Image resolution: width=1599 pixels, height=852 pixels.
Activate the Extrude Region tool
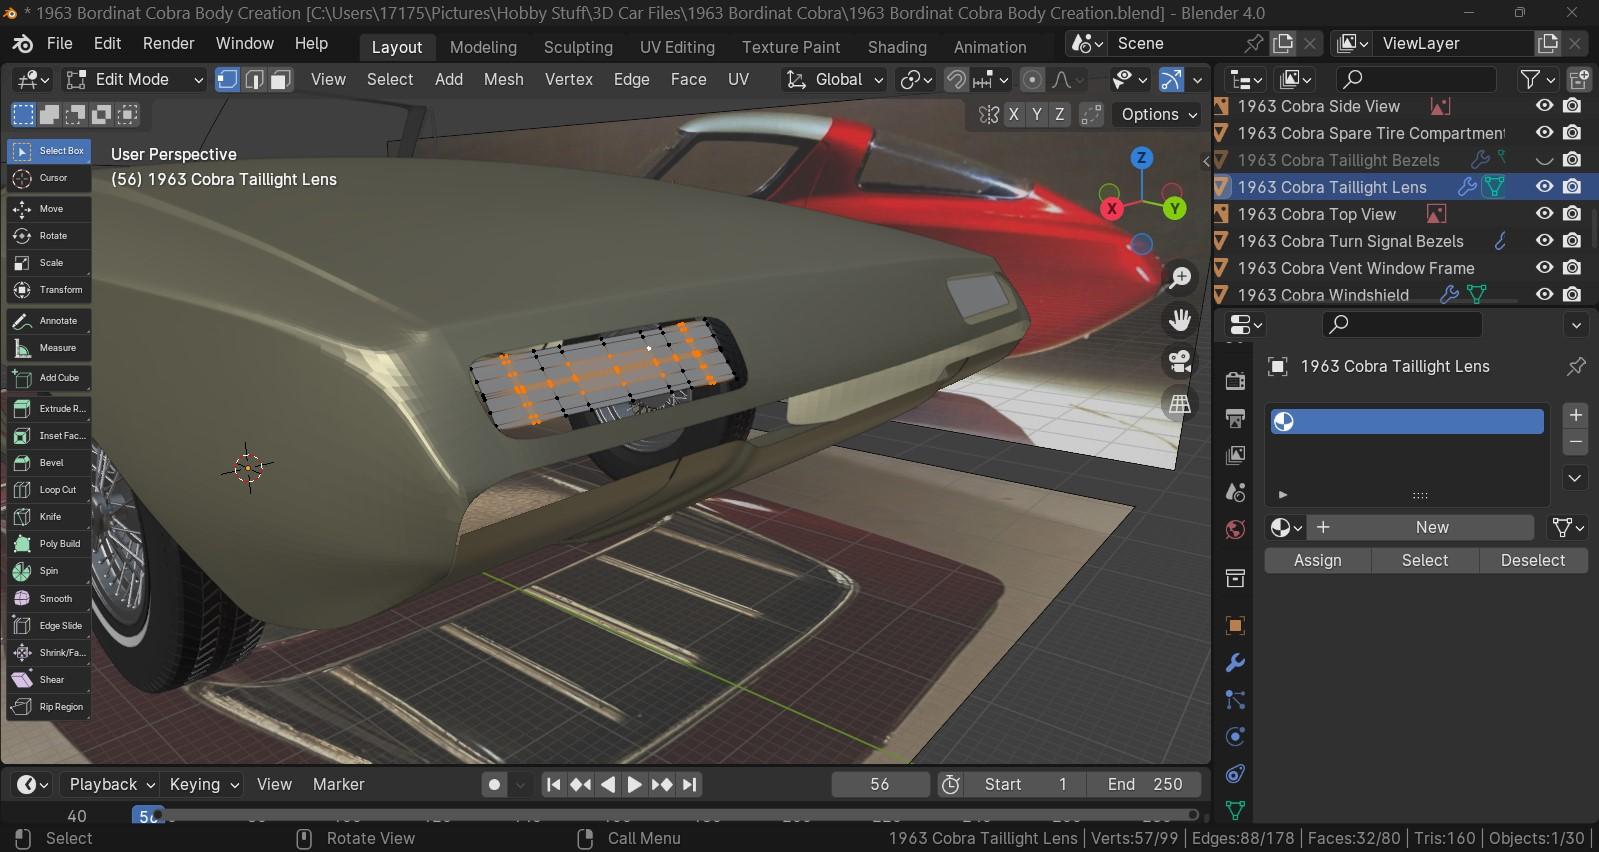coord(48,409)
